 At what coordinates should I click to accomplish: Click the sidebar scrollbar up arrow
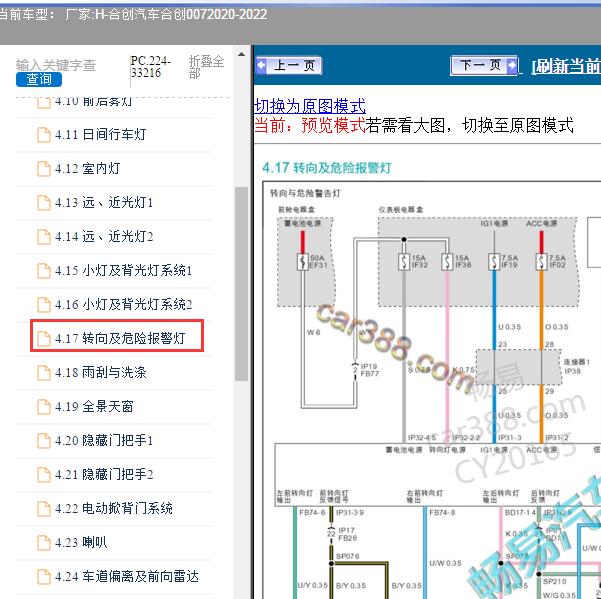[241, 54]
